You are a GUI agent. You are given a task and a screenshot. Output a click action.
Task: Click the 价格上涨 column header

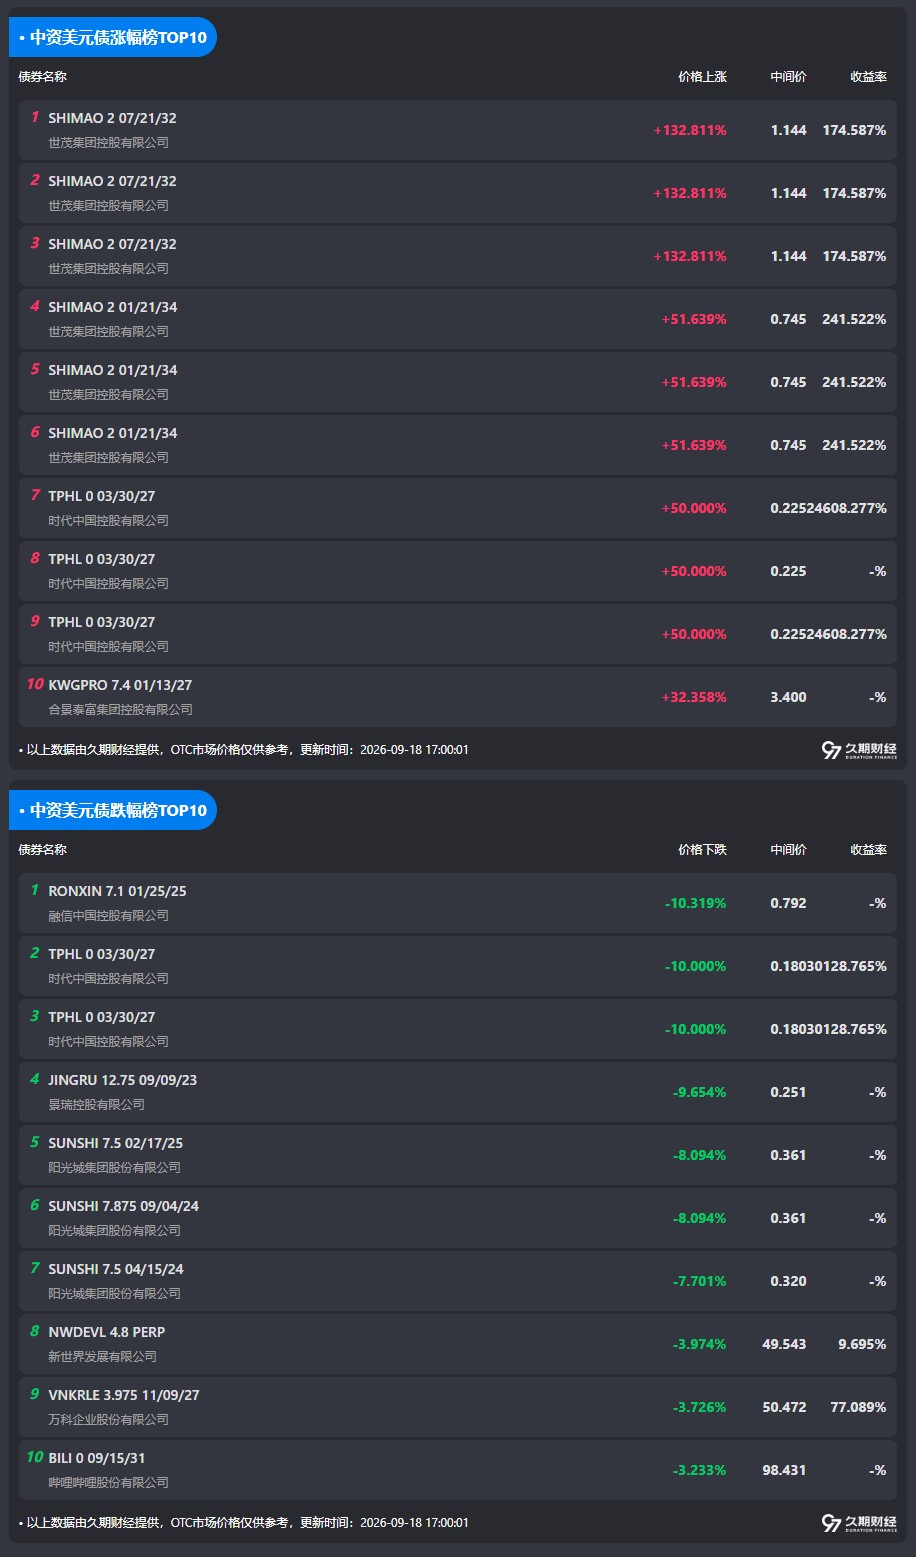(x=702, y=76)
